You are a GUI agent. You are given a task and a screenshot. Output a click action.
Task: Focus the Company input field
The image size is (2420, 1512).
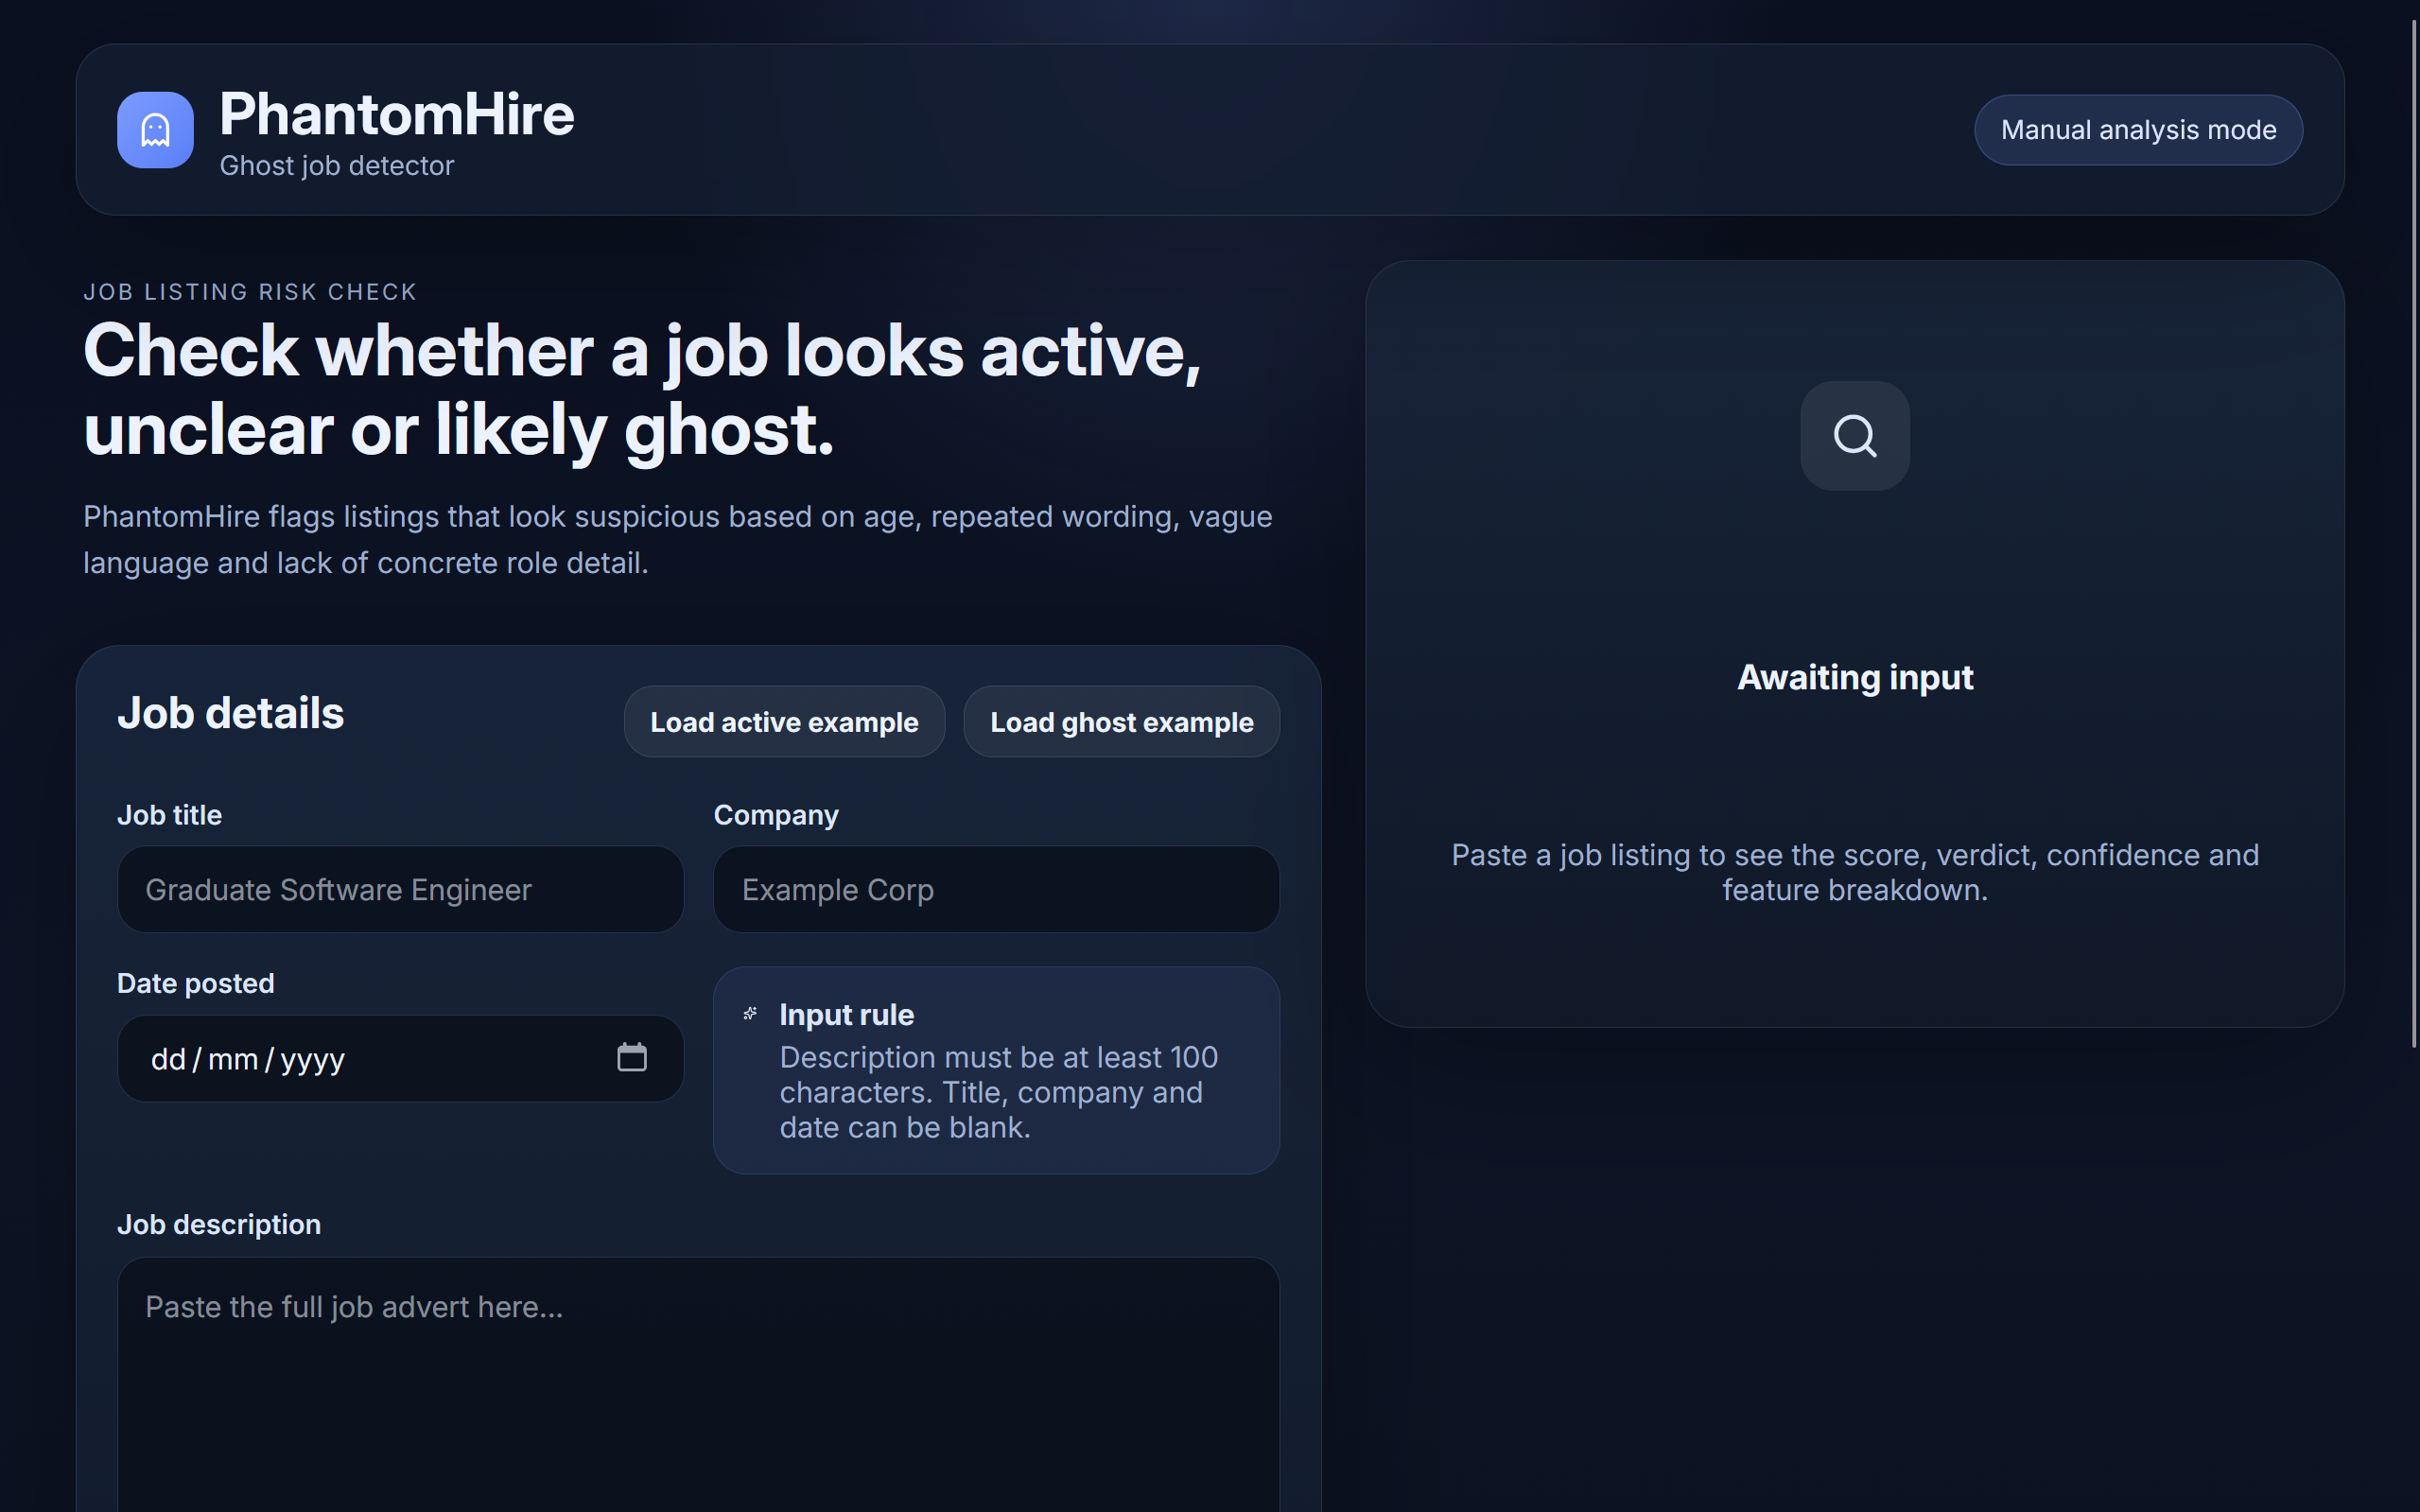pos(995,889)
